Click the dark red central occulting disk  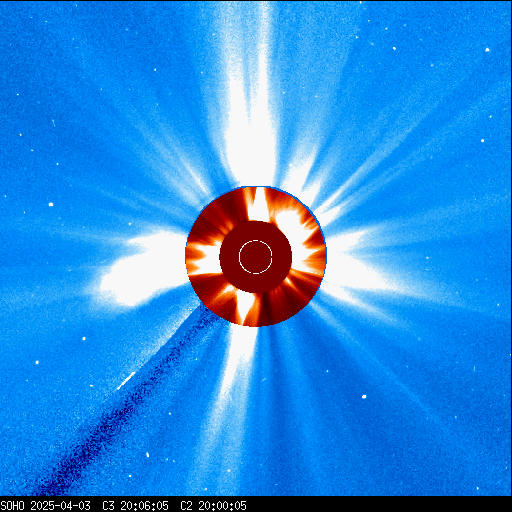coord(256,257)
